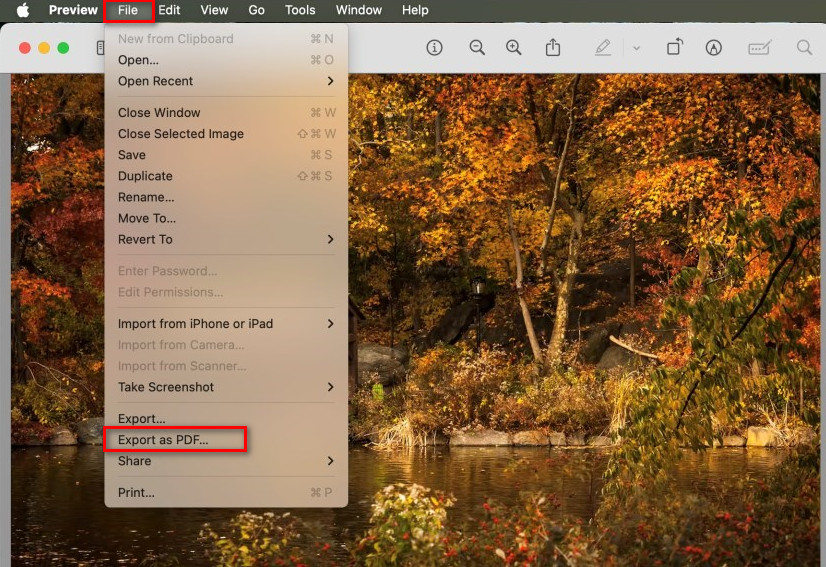Expand the Revert To submenu
Image resolution: width=826 pixels, height=567 pixels.
tap(227, 239)
